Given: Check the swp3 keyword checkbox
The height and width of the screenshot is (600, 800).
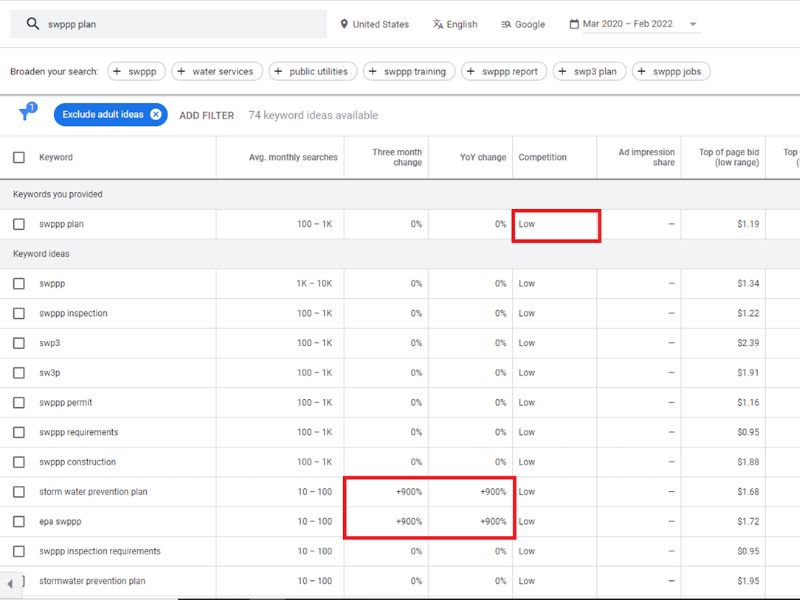Looking at the screenshot, I should [19, 343].
